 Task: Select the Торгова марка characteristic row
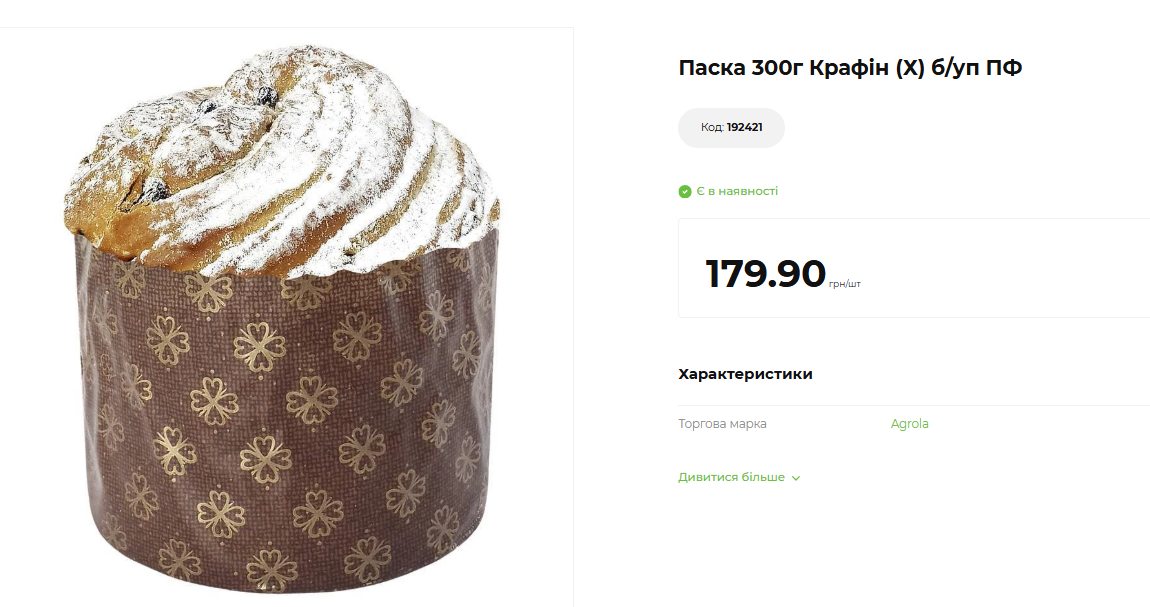pos(722,424)
